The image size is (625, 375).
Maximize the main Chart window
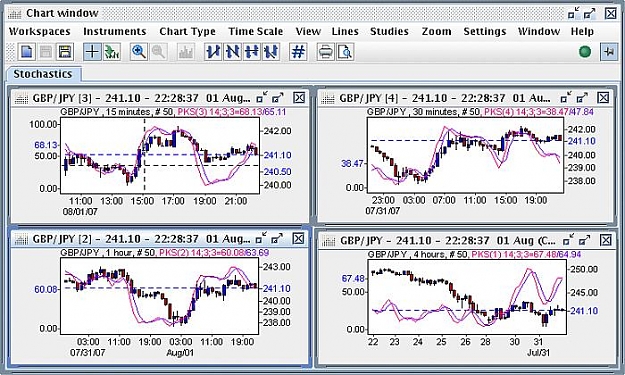click(590, 14)
